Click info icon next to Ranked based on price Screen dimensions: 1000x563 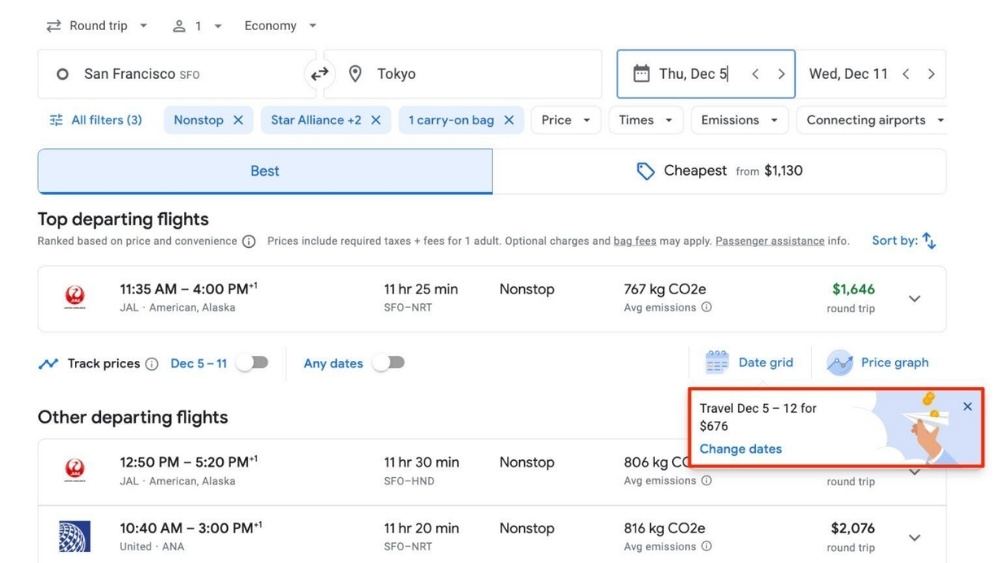tap(249, 242)
